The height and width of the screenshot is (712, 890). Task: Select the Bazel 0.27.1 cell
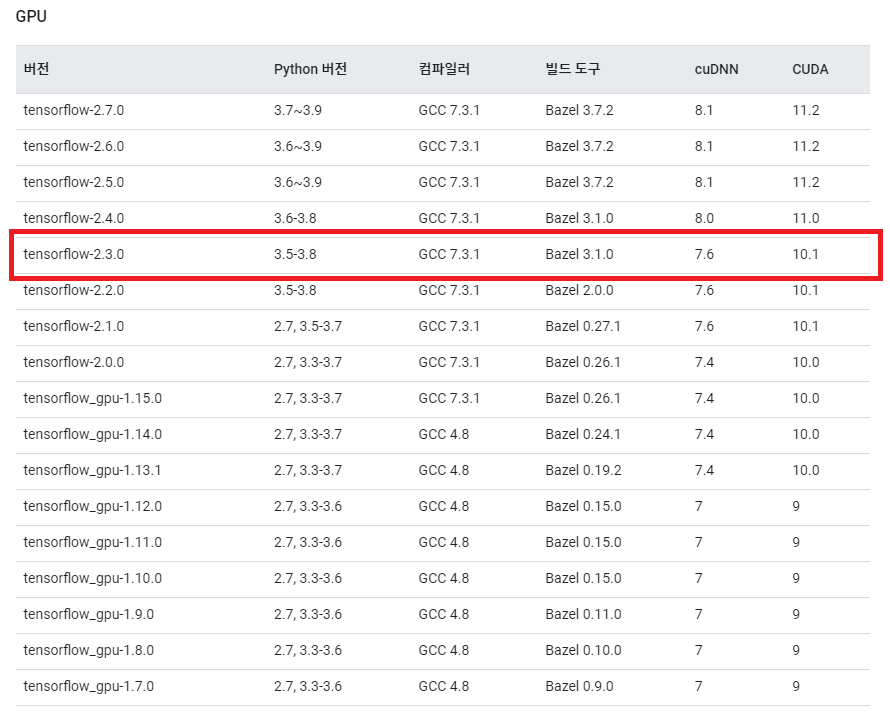583,326
